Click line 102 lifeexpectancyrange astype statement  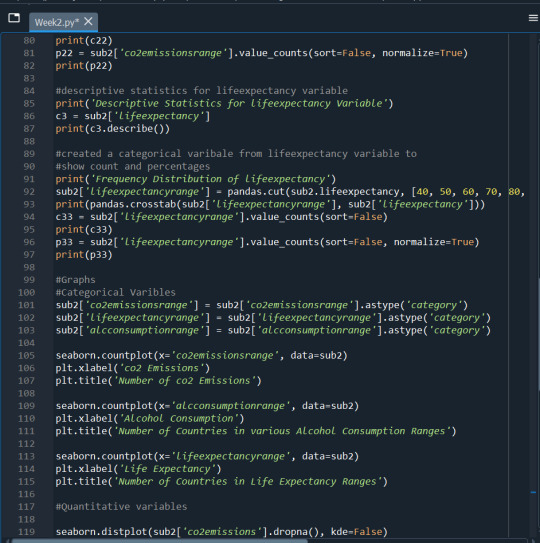coord(273,318)
